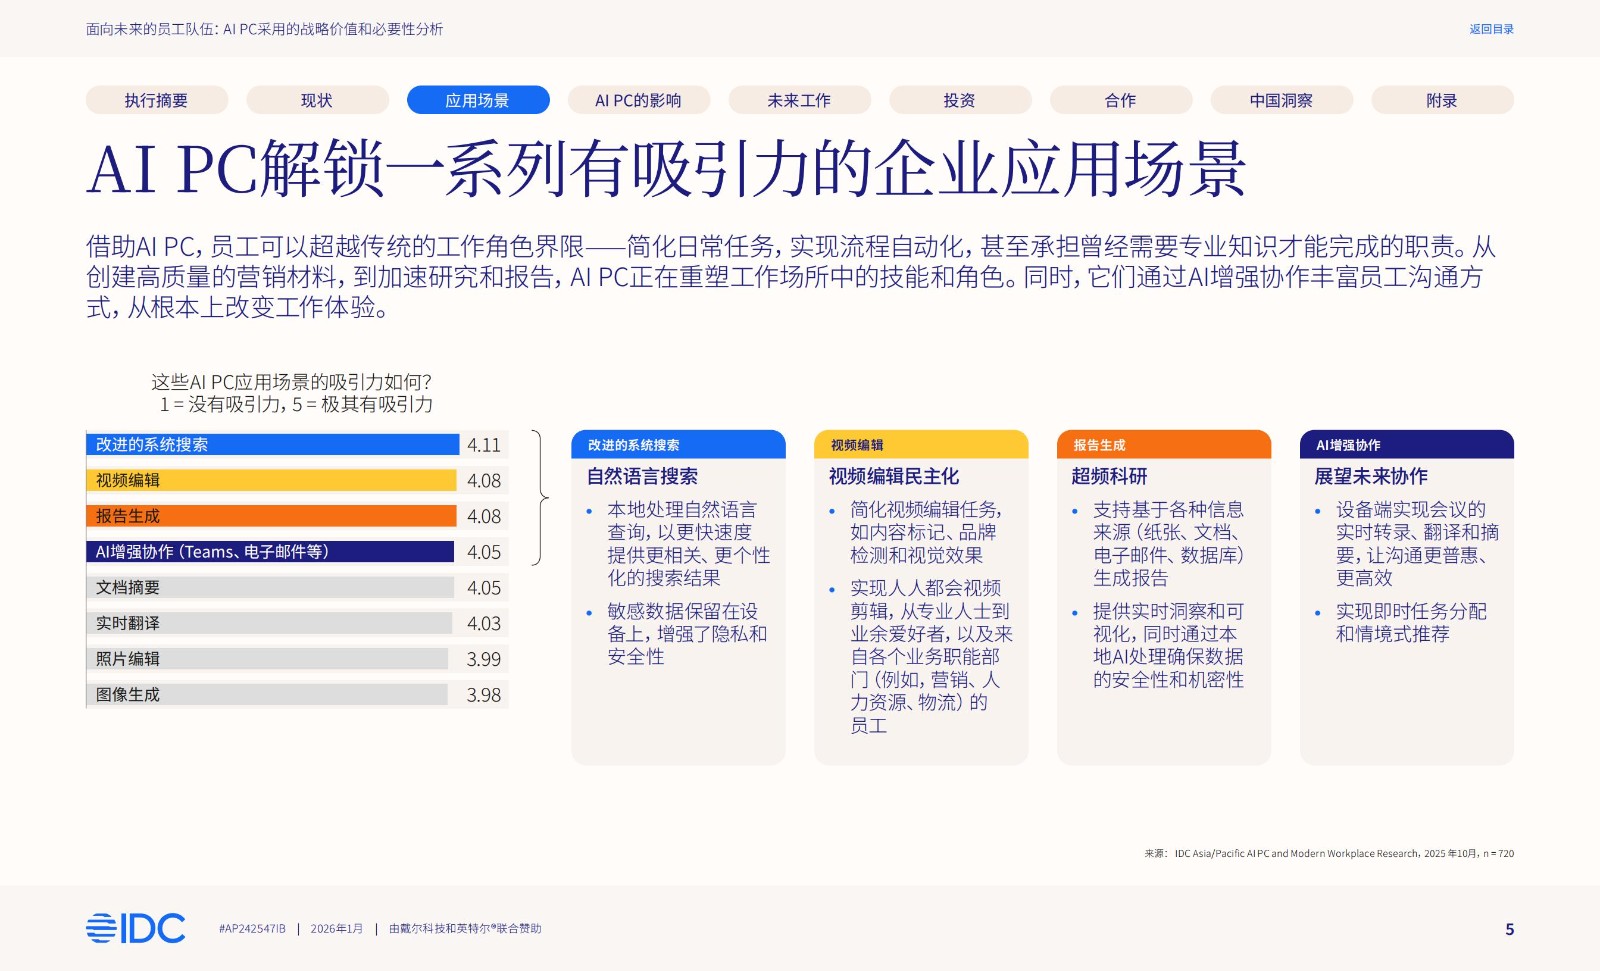1600x971 pixels.
Task: Click the yellow 视频编辑 chart bar
Action: pyautogui.click(x=272, y=481)
